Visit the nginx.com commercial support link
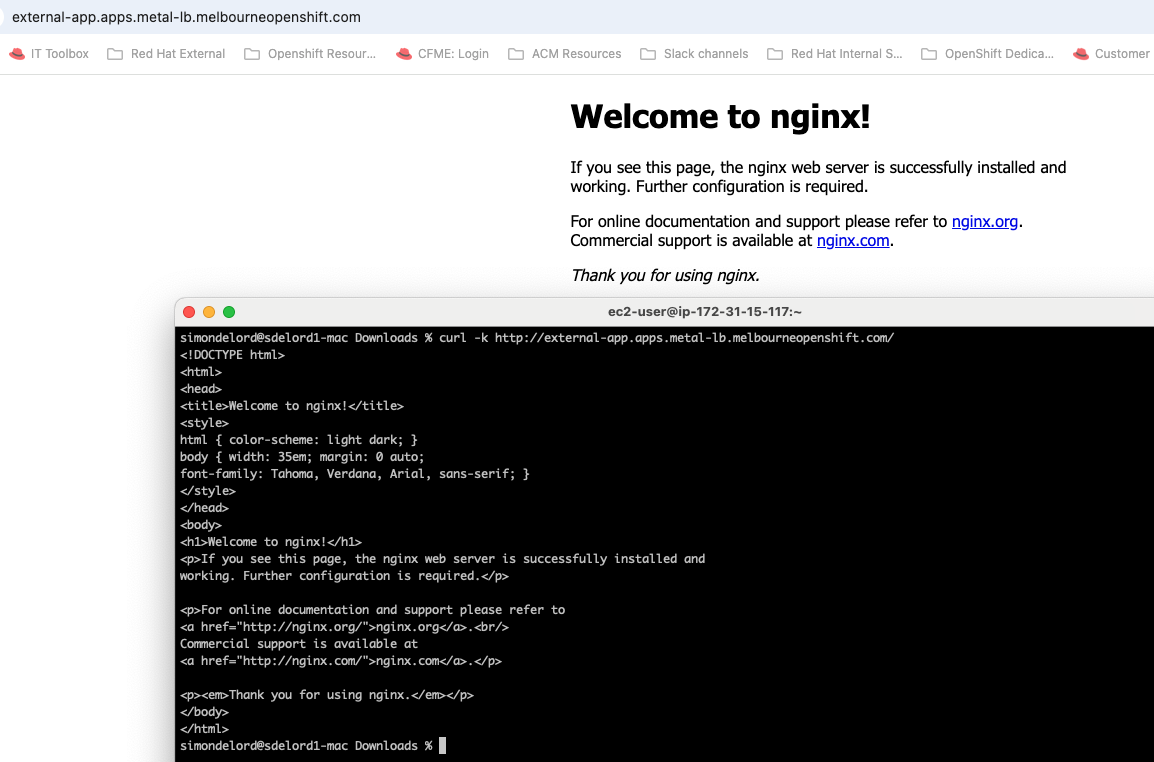The width and height of the screenshot is (1154, 762). pyautogui.click(x=852, y=241)
